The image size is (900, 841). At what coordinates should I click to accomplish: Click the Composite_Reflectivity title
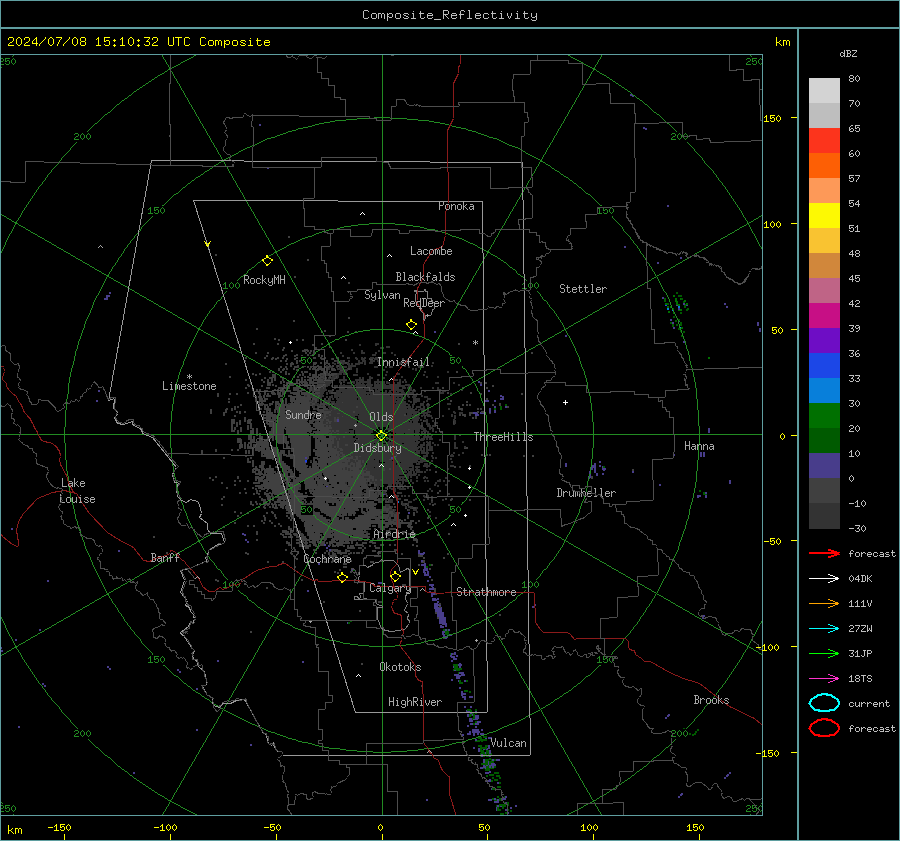(x=450, y=15)
